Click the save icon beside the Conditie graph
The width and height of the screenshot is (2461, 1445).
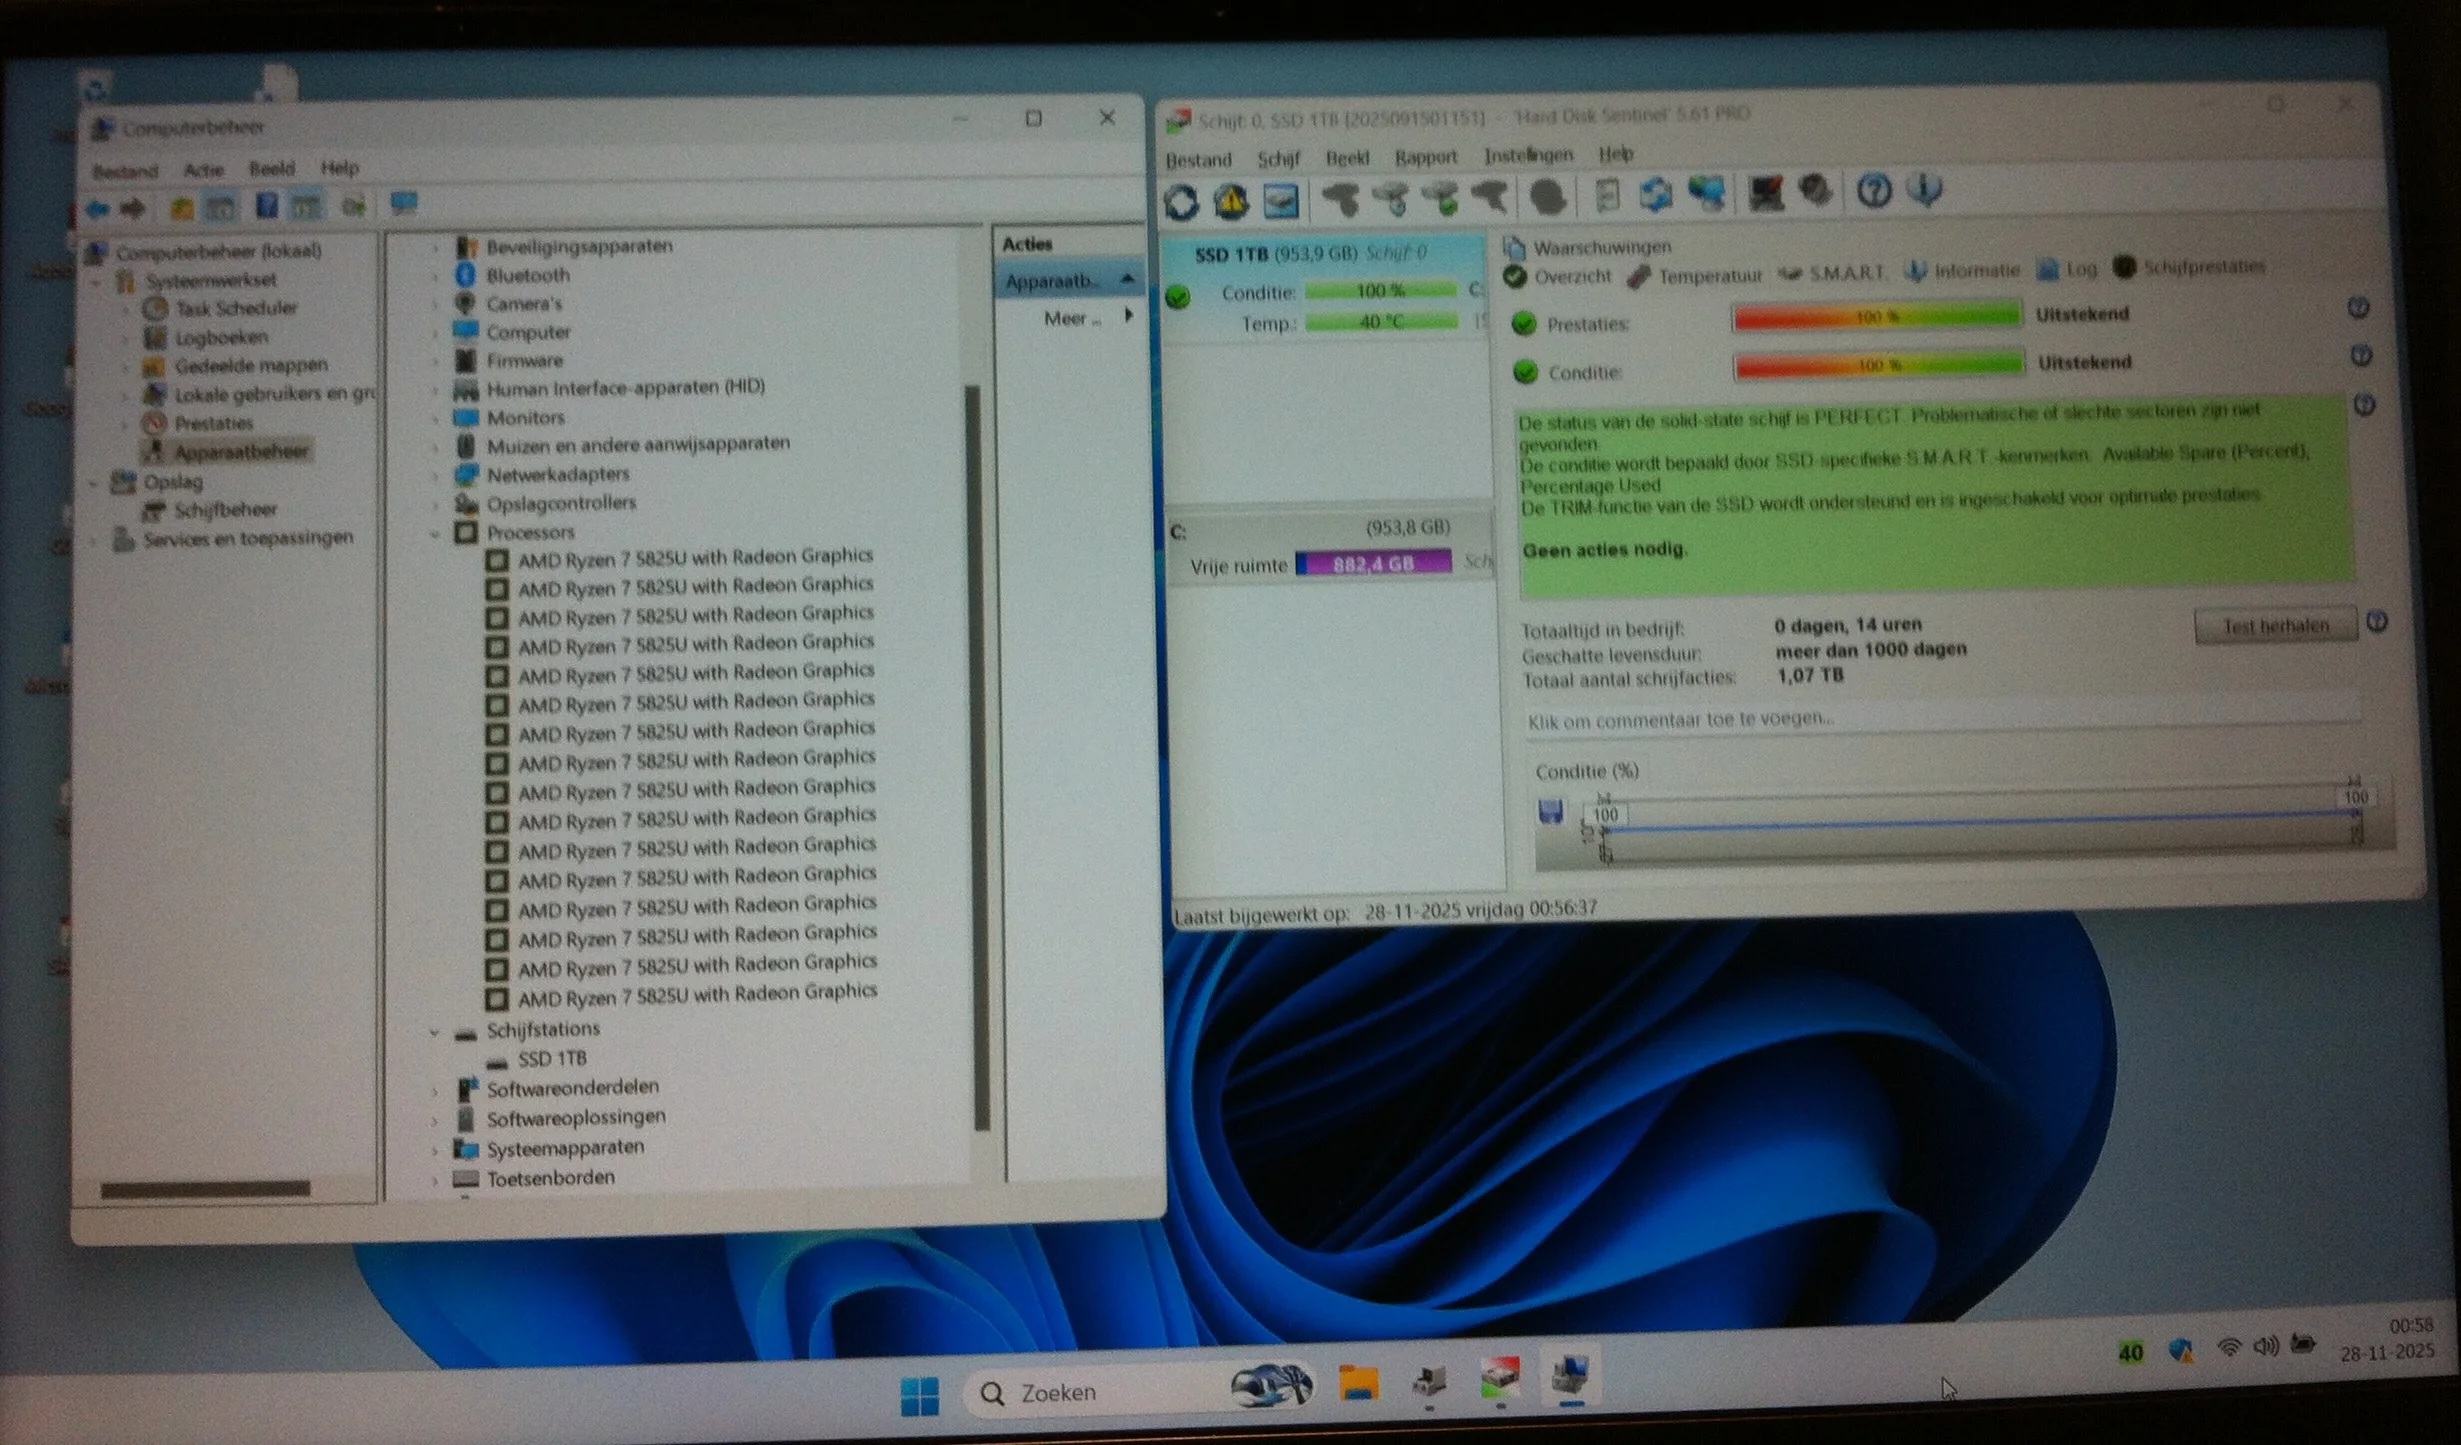pos(1550,811)
